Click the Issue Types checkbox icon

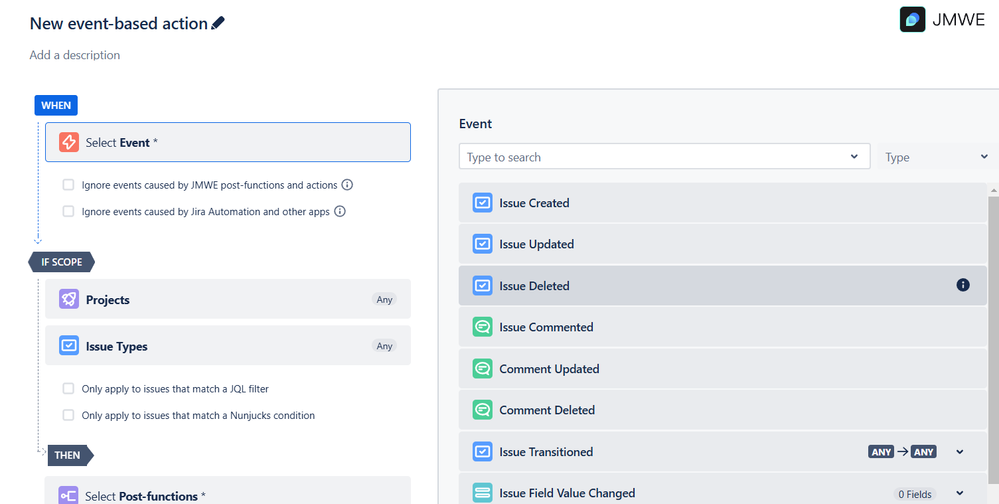coord(69,345)
